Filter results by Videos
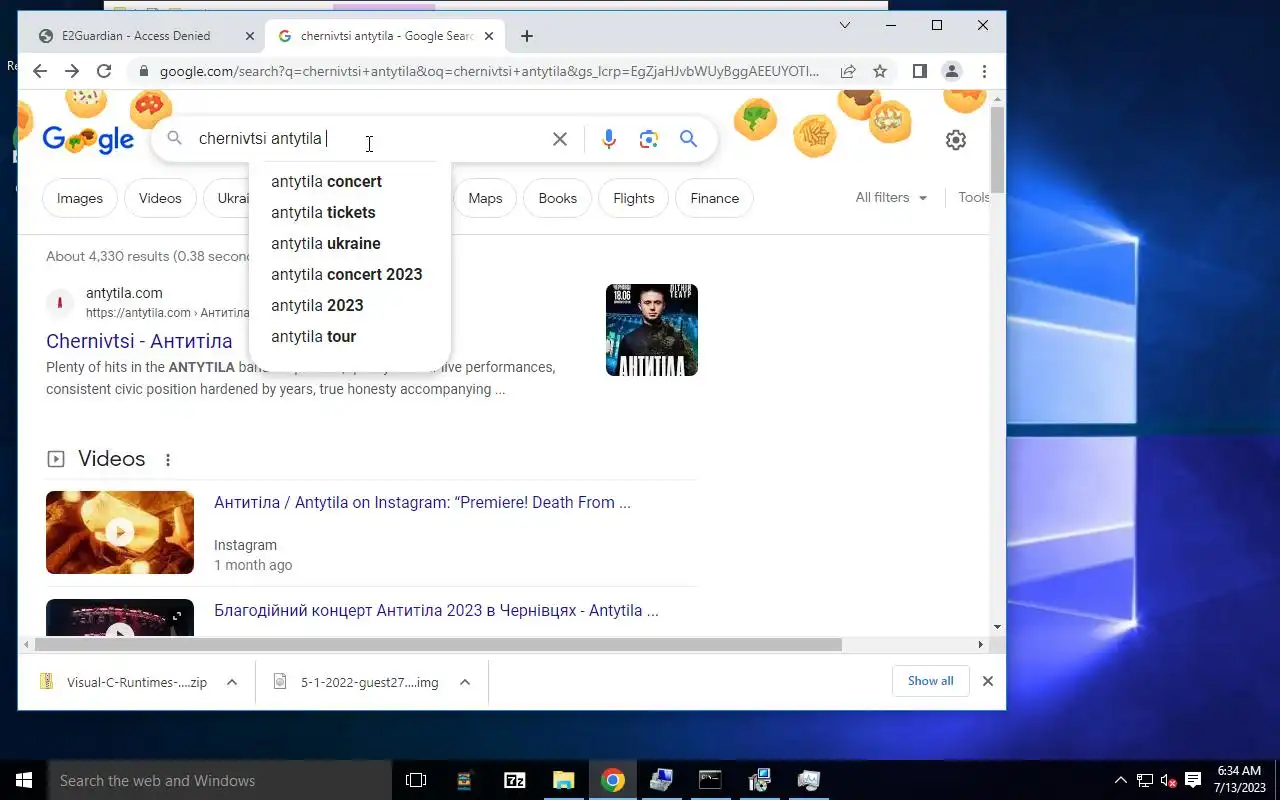The width and height of the screenshot is (1280, 800). pyautogui.click(x=160, y=198)
